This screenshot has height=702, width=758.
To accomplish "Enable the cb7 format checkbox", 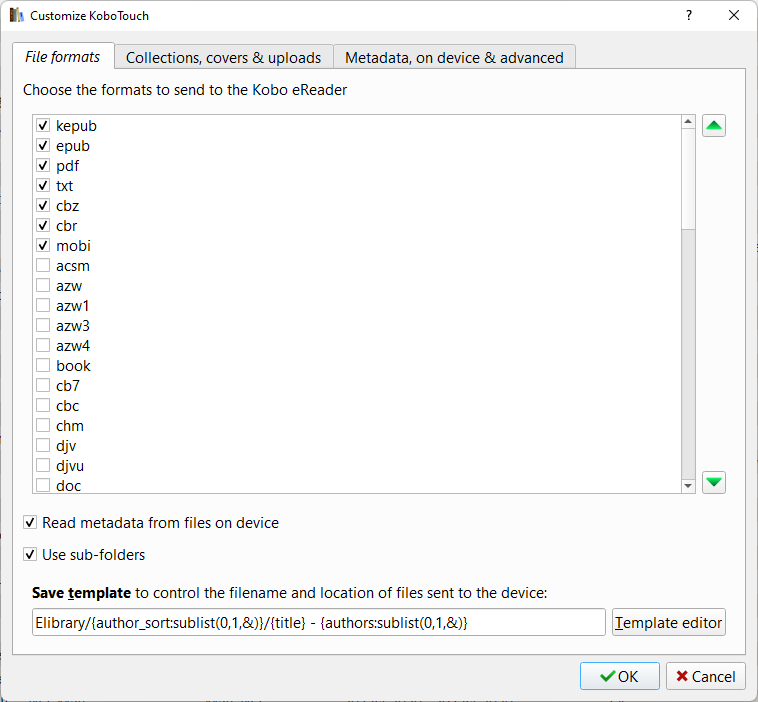I will coord(43,386).
